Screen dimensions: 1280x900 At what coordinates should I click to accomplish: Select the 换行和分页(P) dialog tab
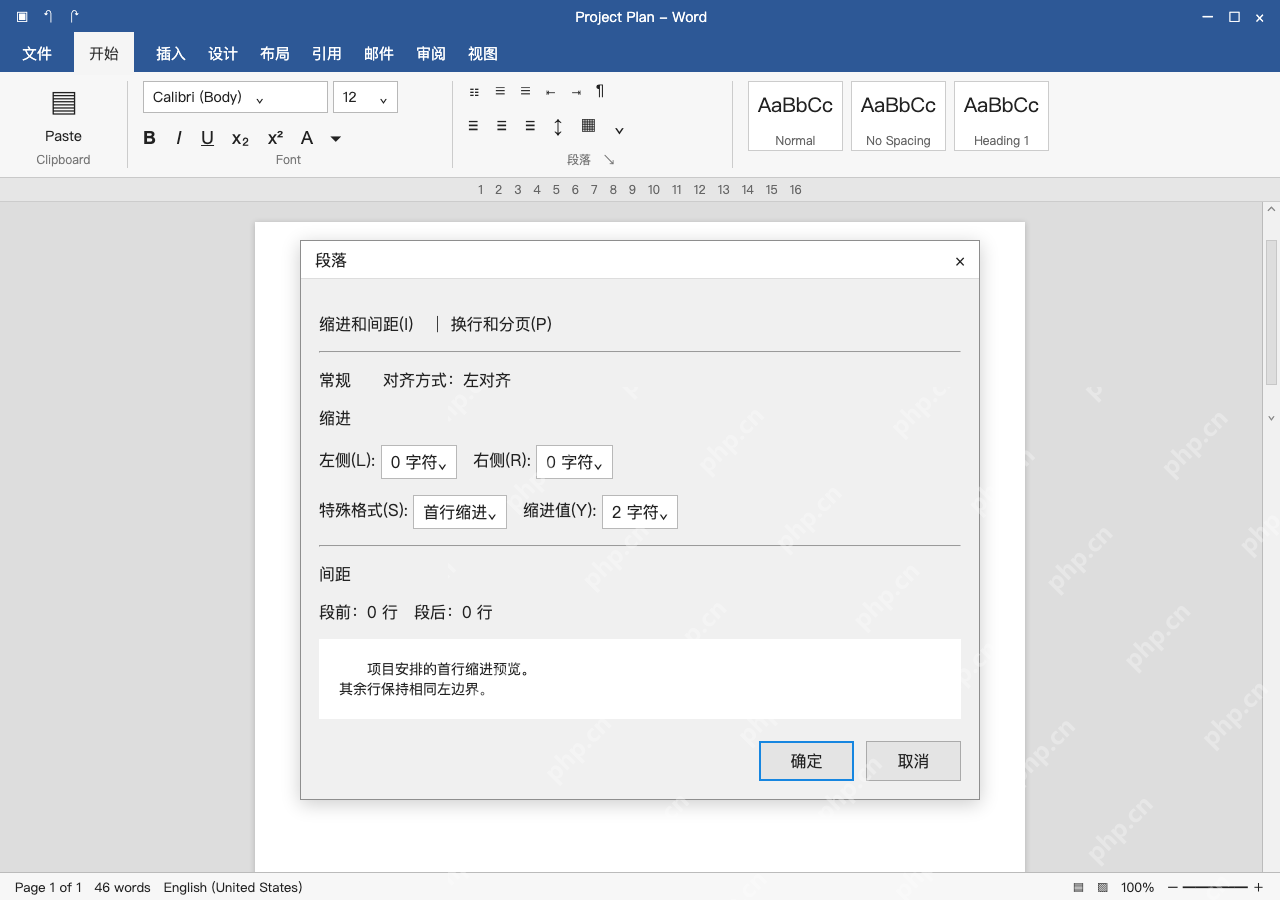(501, 324)
